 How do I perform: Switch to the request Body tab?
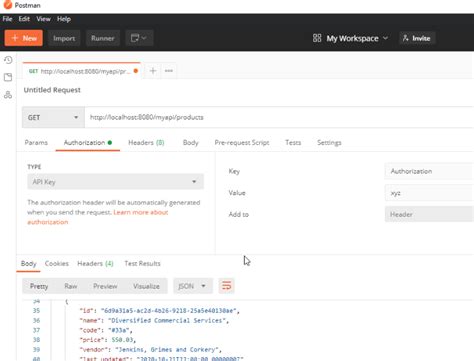(x=191, y=143)
